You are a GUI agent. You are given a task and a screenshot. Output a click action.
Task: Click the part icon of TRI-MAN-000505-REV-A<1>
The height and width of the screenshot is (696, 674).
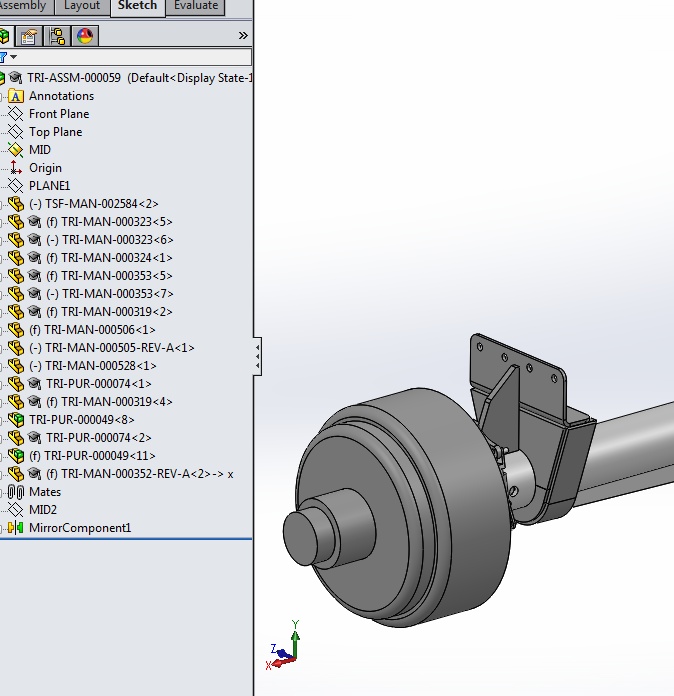click(16, 348)
